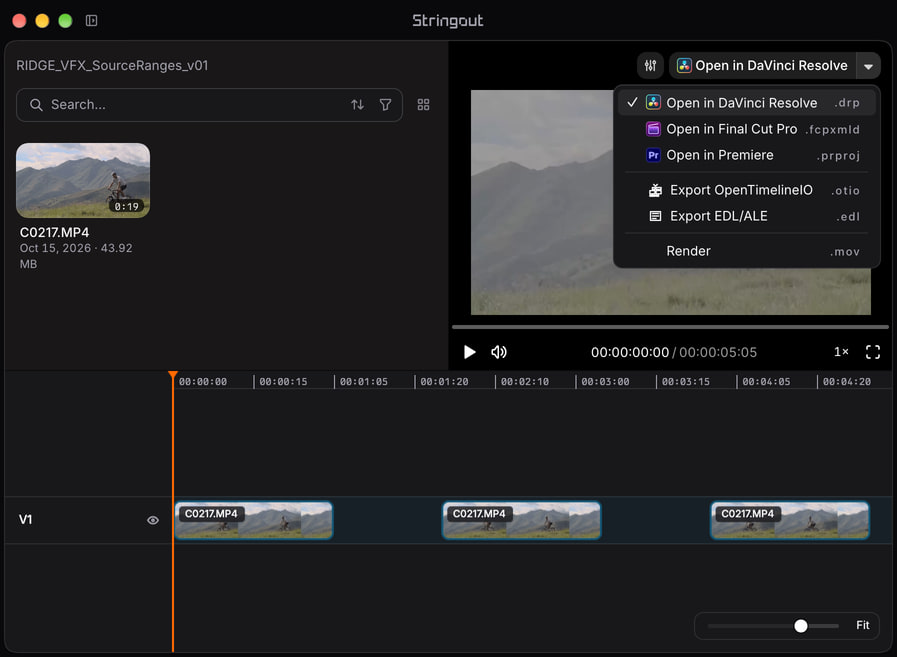Image resolution: width=897 pixels, height=657 pixels.
Task: Click the Fit zoom button
Action: [863, 626]
